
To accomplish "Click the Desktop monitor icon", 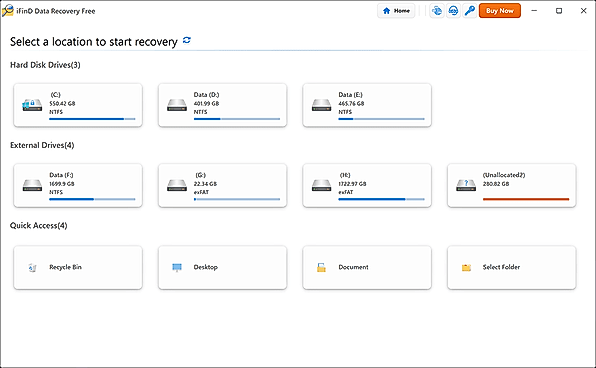I will [177, 268].
